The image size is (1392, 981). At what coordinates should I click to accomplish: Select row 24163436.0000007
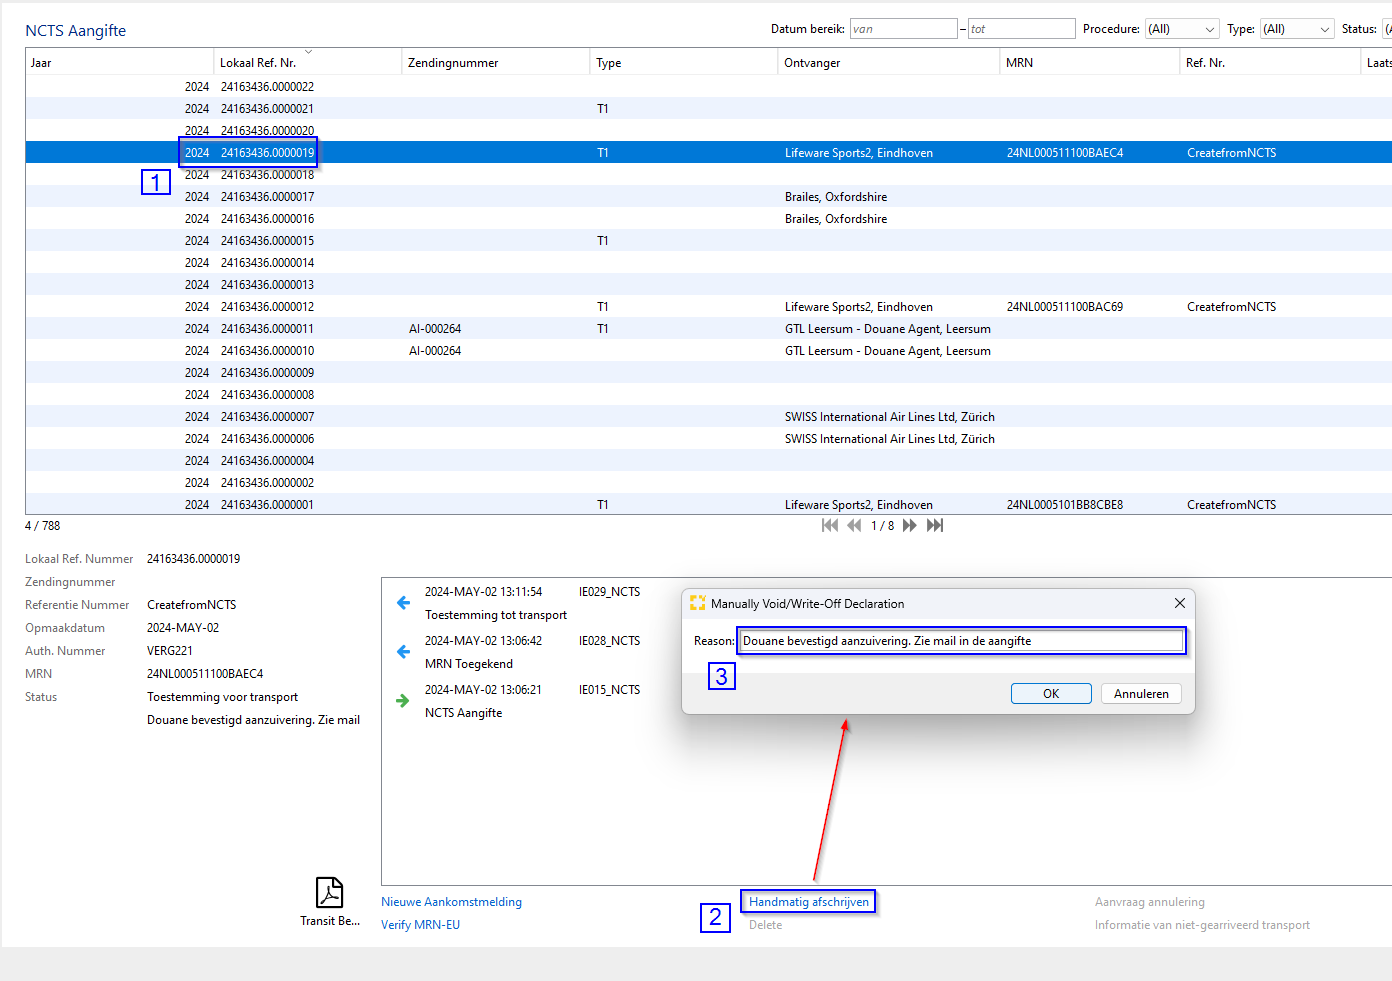coord(708,417)
